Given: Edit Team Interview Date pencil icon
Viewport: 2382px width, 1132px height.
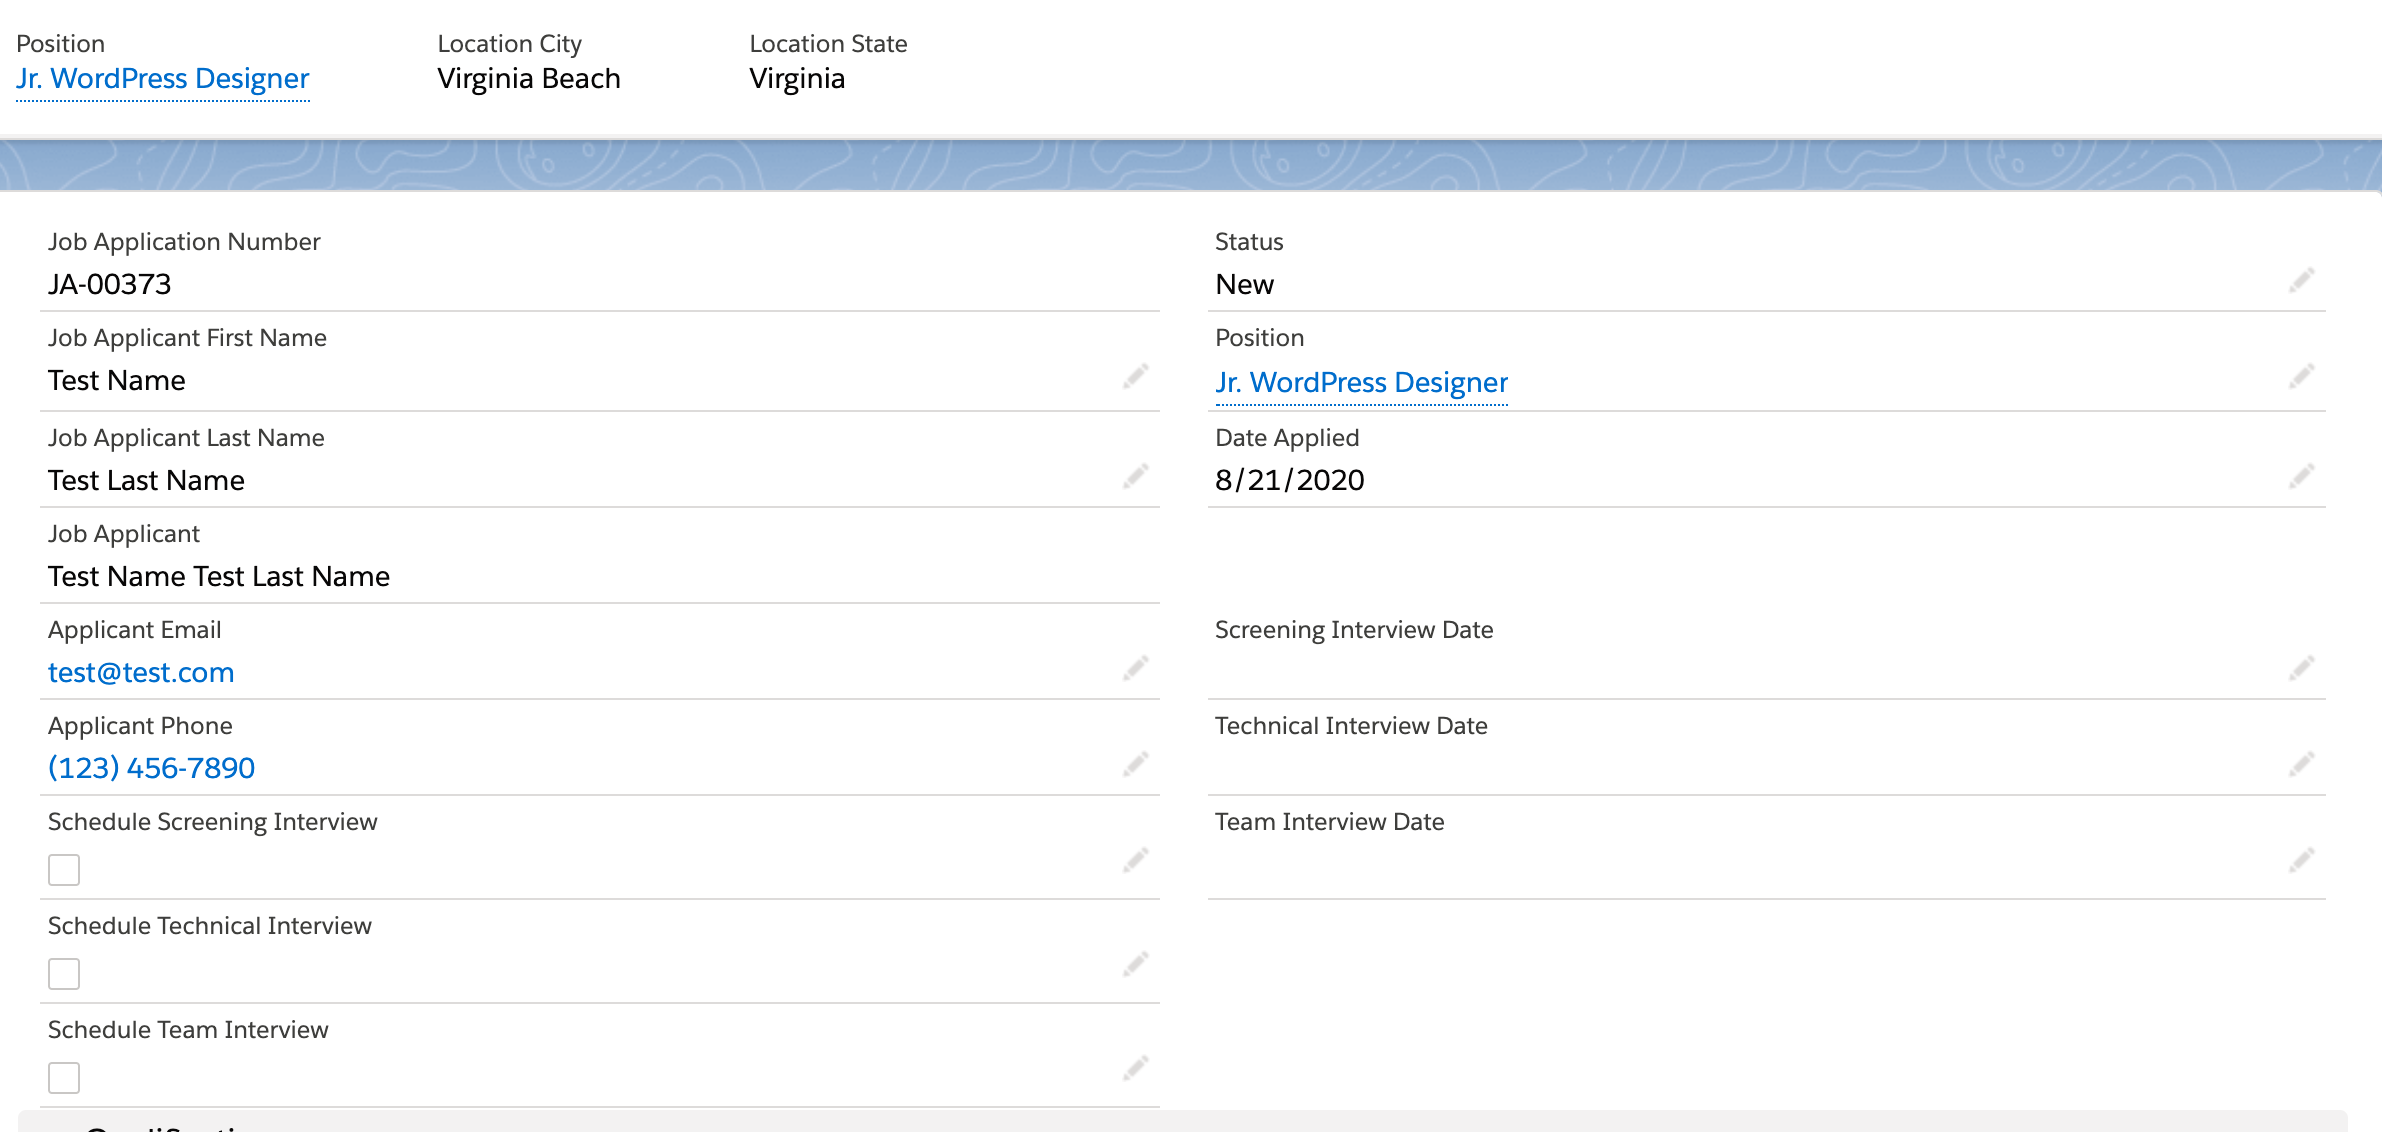Looking at the screenshot, I should tap(2301, 860).
